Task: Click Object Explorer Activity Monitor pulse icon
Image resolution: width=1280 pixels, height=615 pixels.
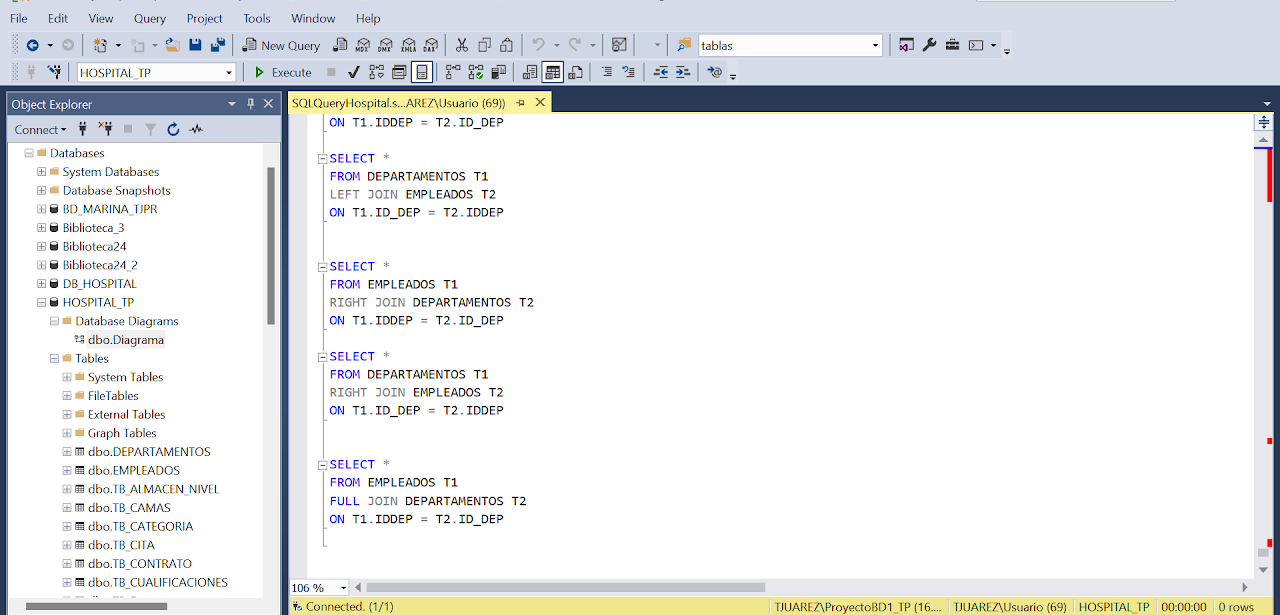Action: tap(196, 129)
